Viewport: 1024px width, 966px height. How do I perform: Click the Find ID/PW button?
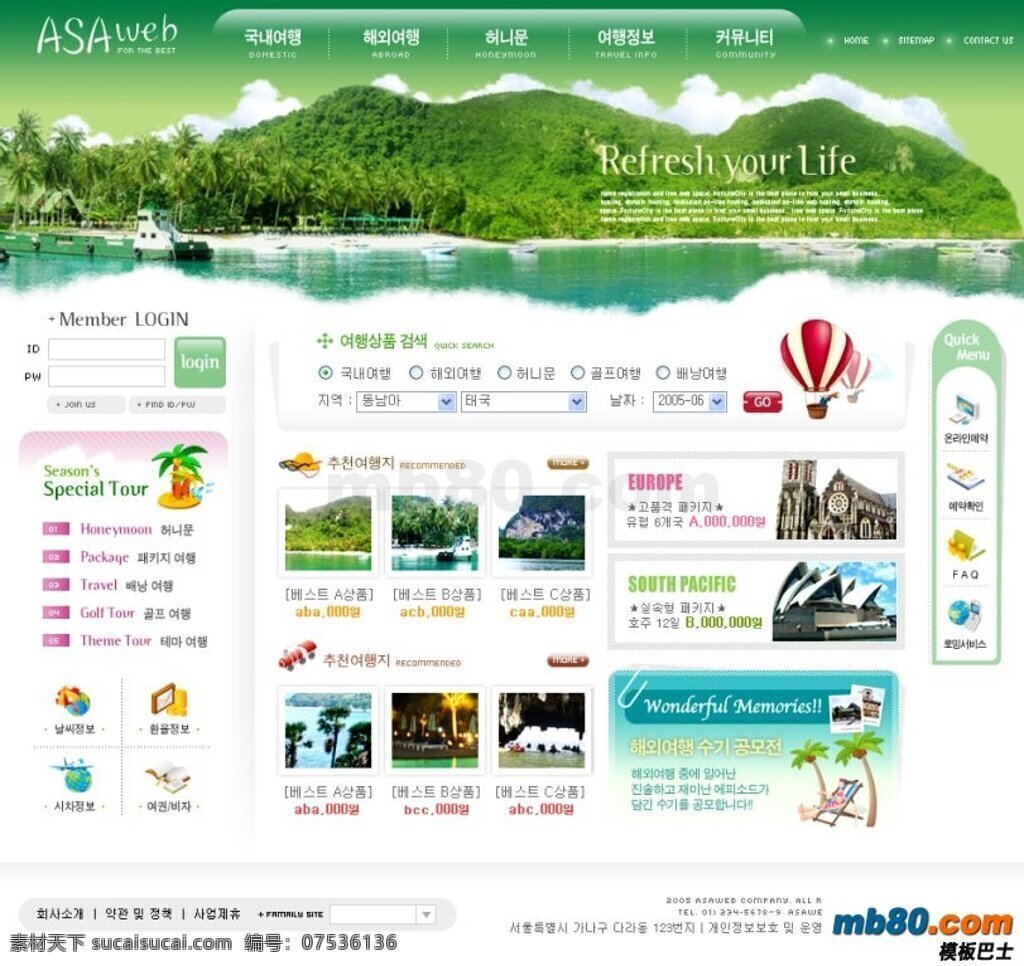point(177,404)
